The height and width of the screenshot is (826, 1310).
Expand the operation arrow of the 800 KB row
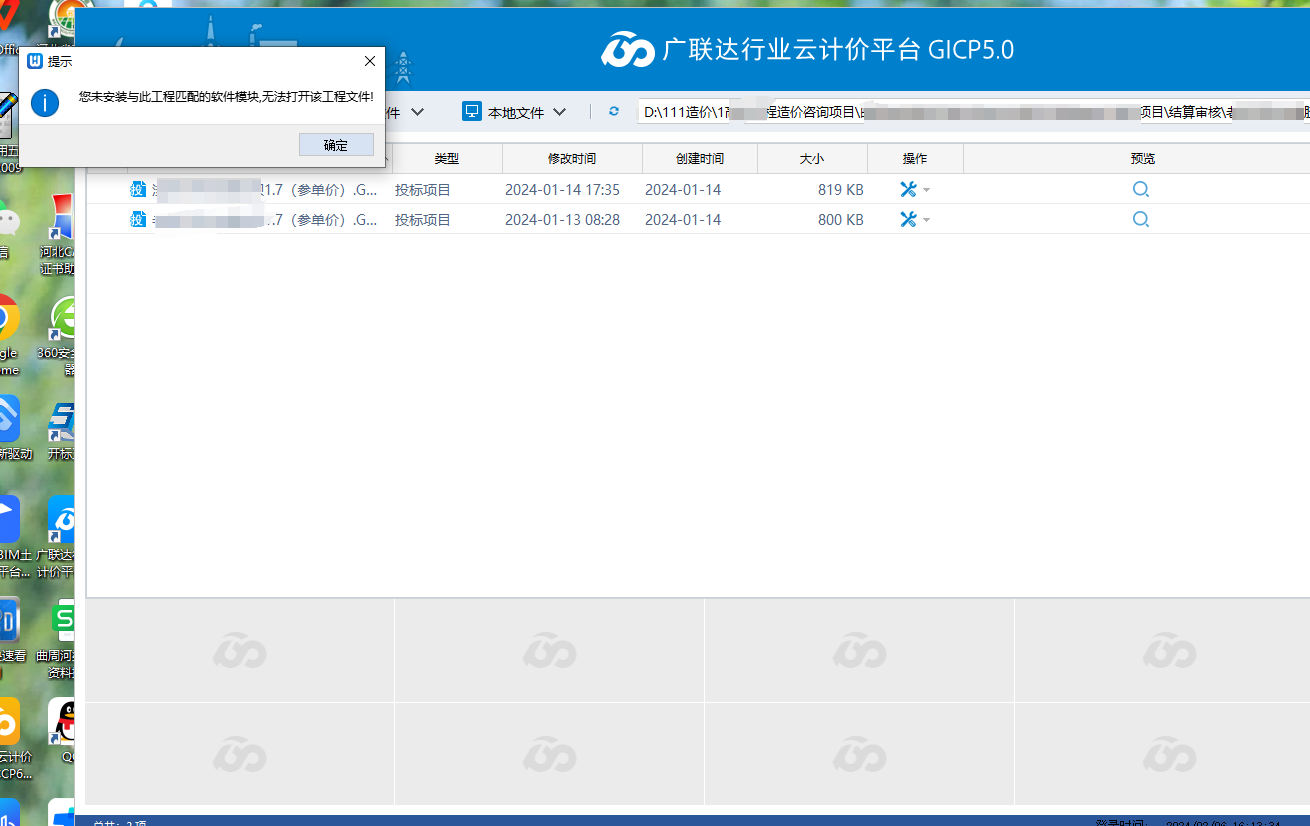coord(927,220)
